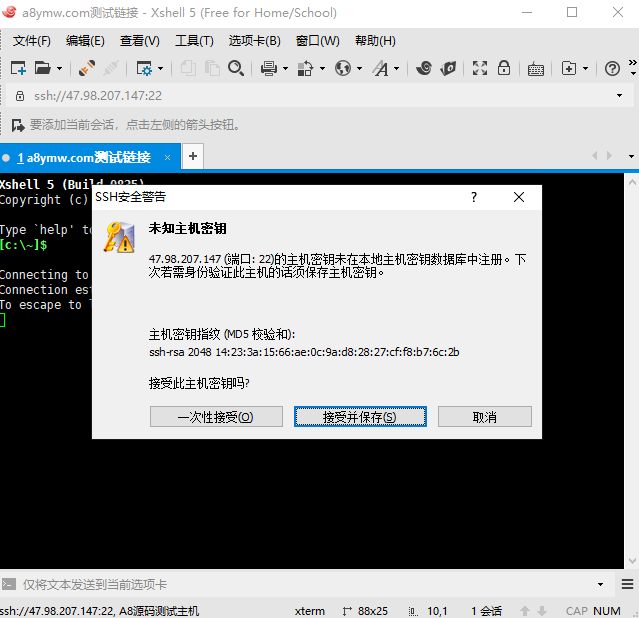The image size is (639, 618).
Task: Open the 选项卡(B) menu
Action: click(x=254, y=41)
